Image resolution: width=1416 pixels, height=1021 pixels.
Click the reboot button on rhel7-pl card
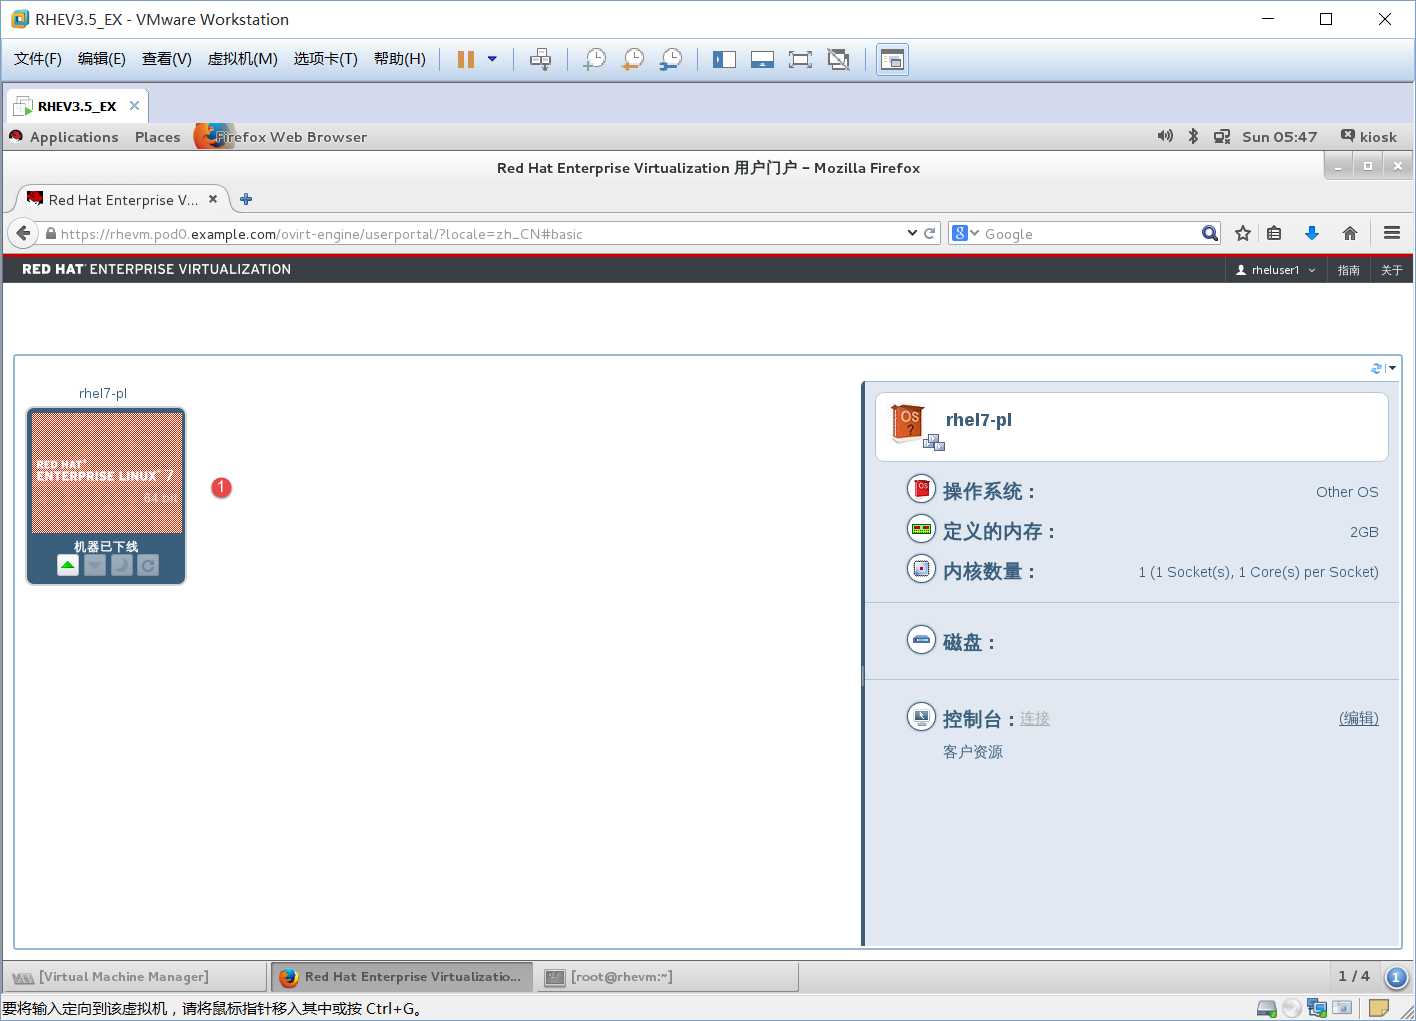pyautogui.click(x=148, y=566)
